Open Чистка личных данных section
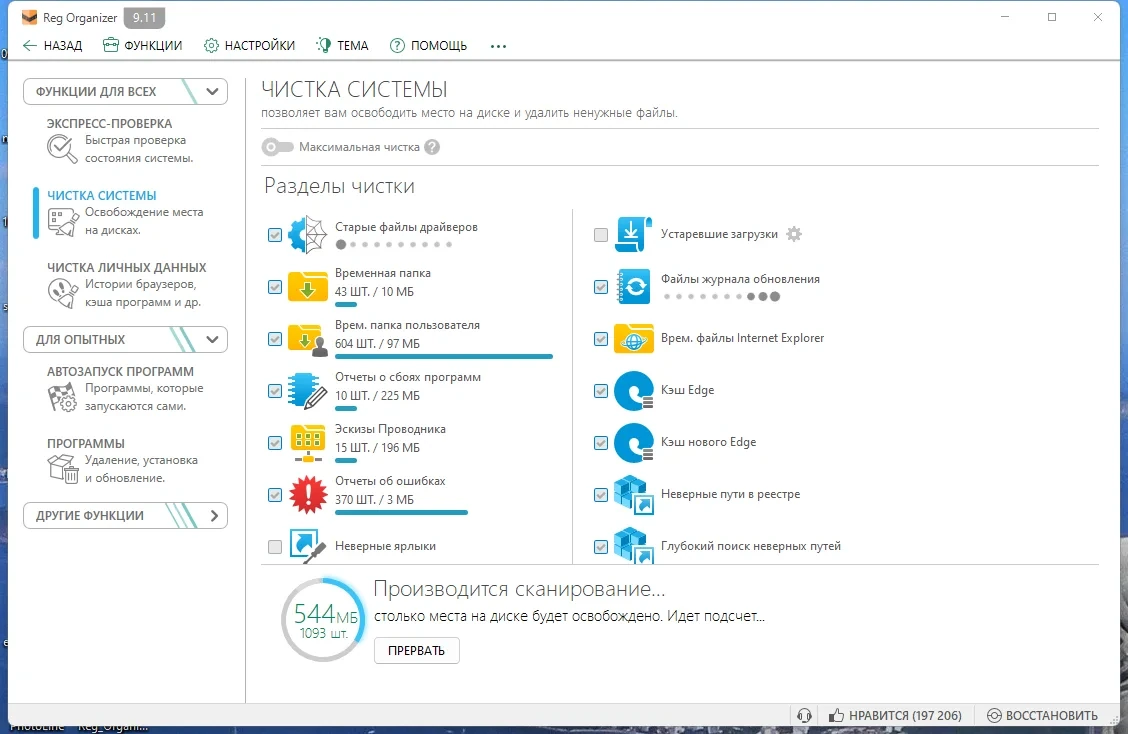The width and height of the screenshot is (1128, 734). pos(127,284)
